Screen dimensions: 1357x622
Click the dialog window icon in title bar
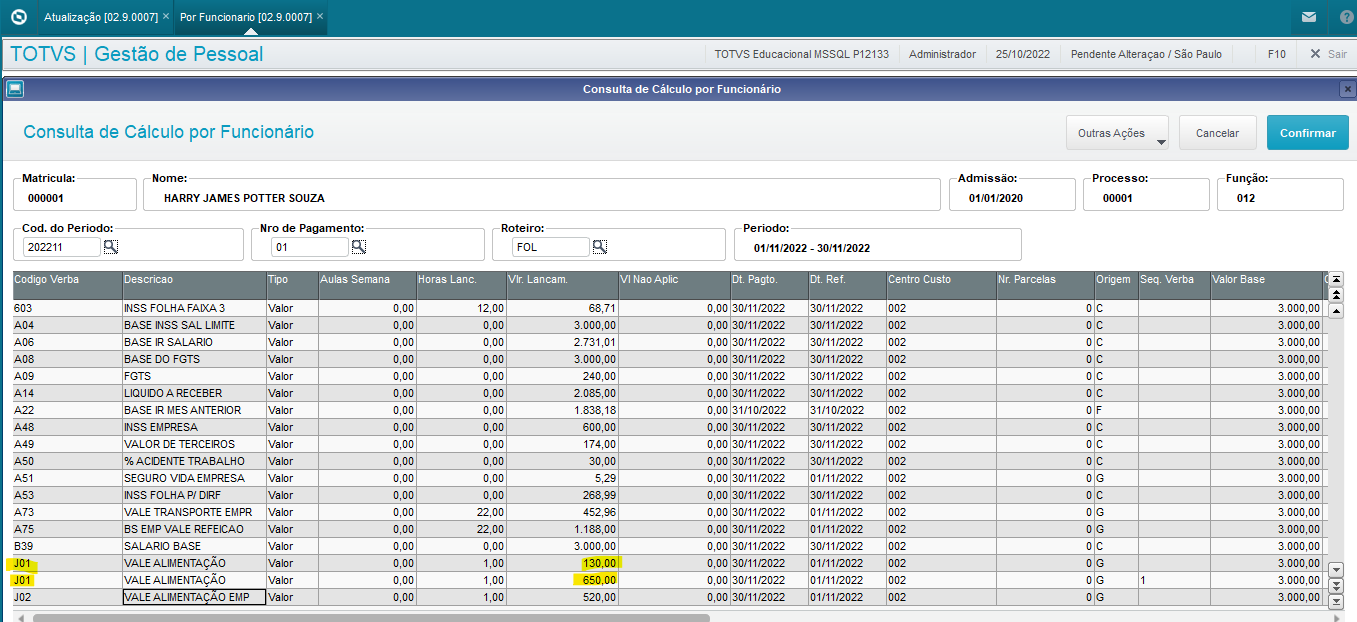(x=15, y=89)
